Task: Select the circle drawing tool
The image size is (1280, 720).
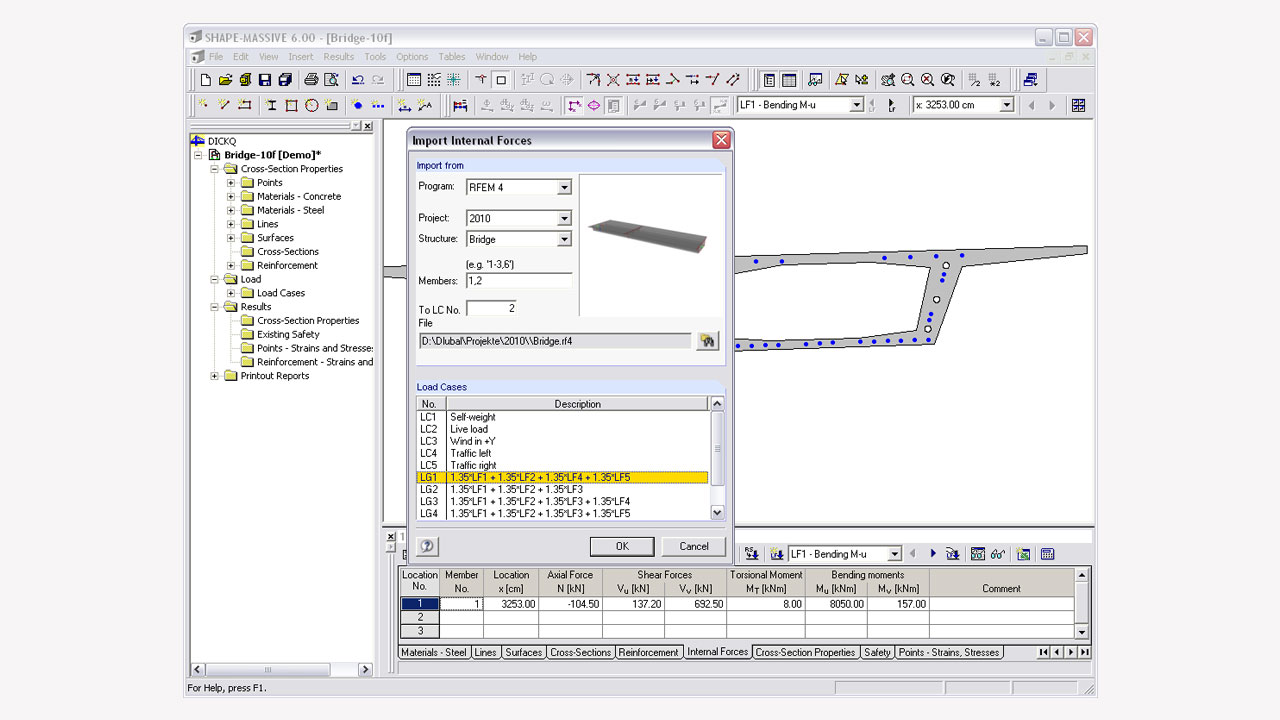Action: click(x=311, y=105)
